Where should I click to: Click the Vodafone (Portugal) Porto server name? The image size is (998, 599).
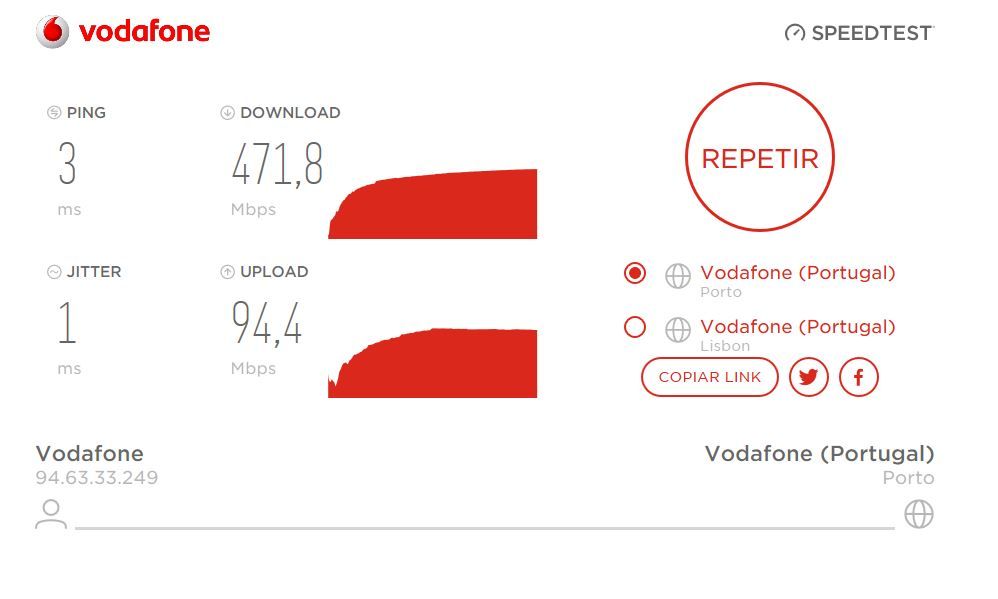798,272
